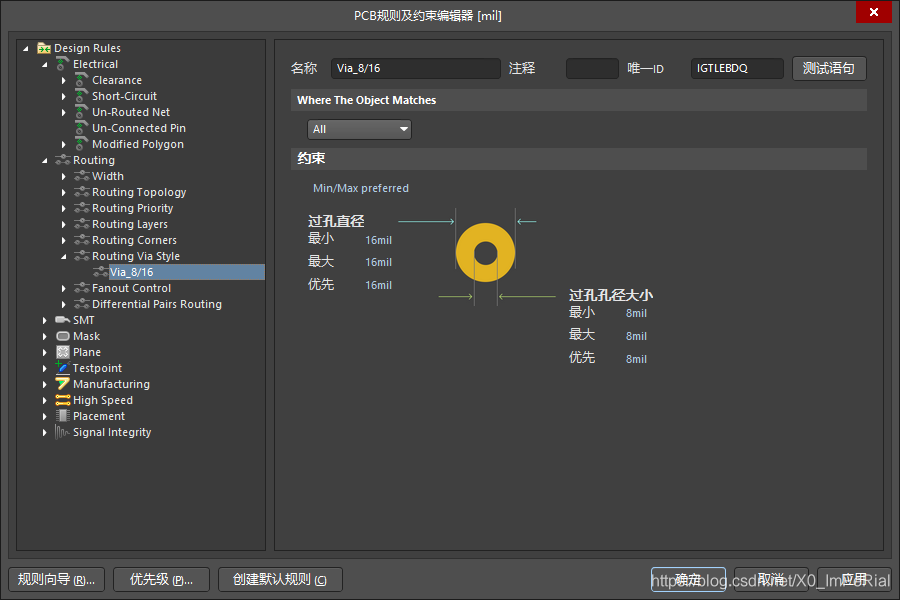The height and width of the screenshot is (600, 900).
Task: Expand the Clearance rule node
Action: point(64,81)
